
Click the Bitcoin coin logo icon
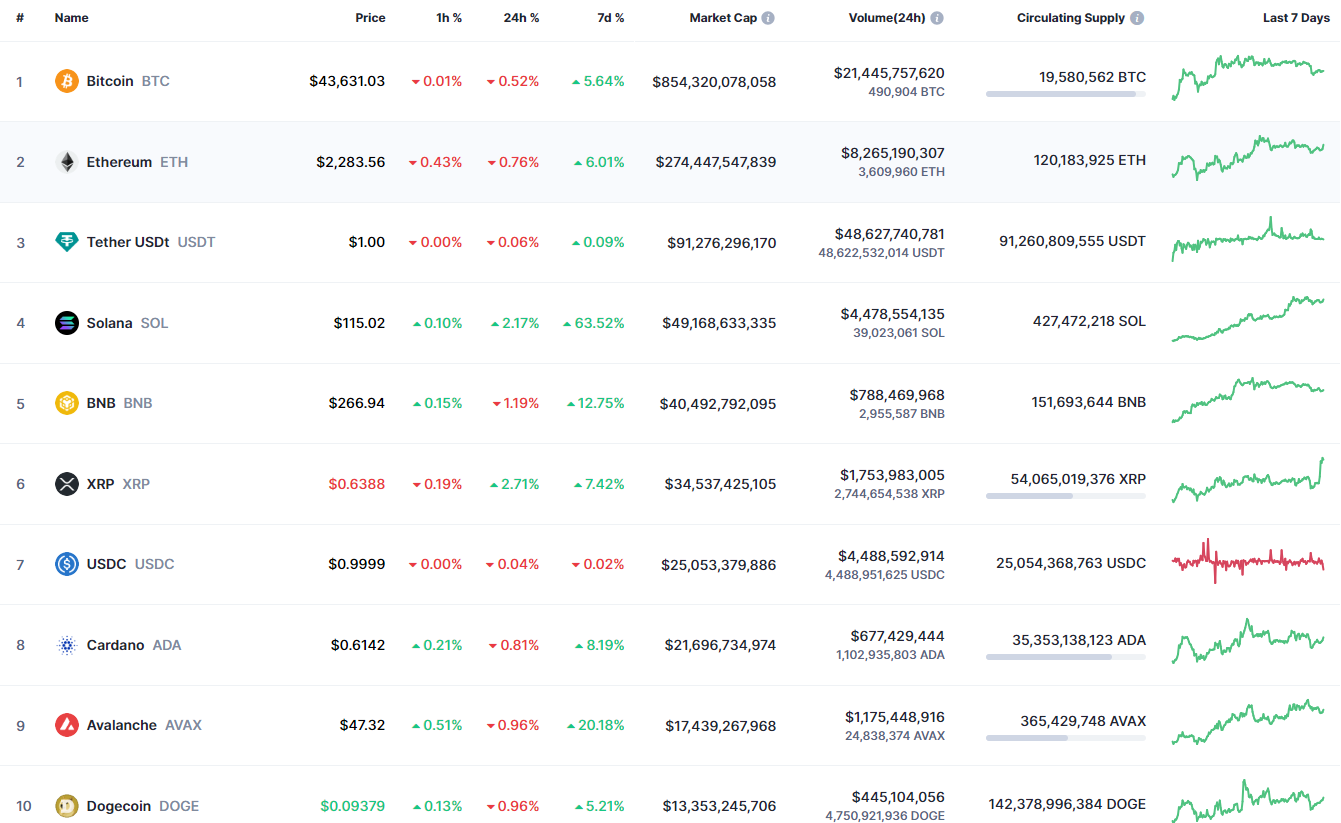coord(66,81)
